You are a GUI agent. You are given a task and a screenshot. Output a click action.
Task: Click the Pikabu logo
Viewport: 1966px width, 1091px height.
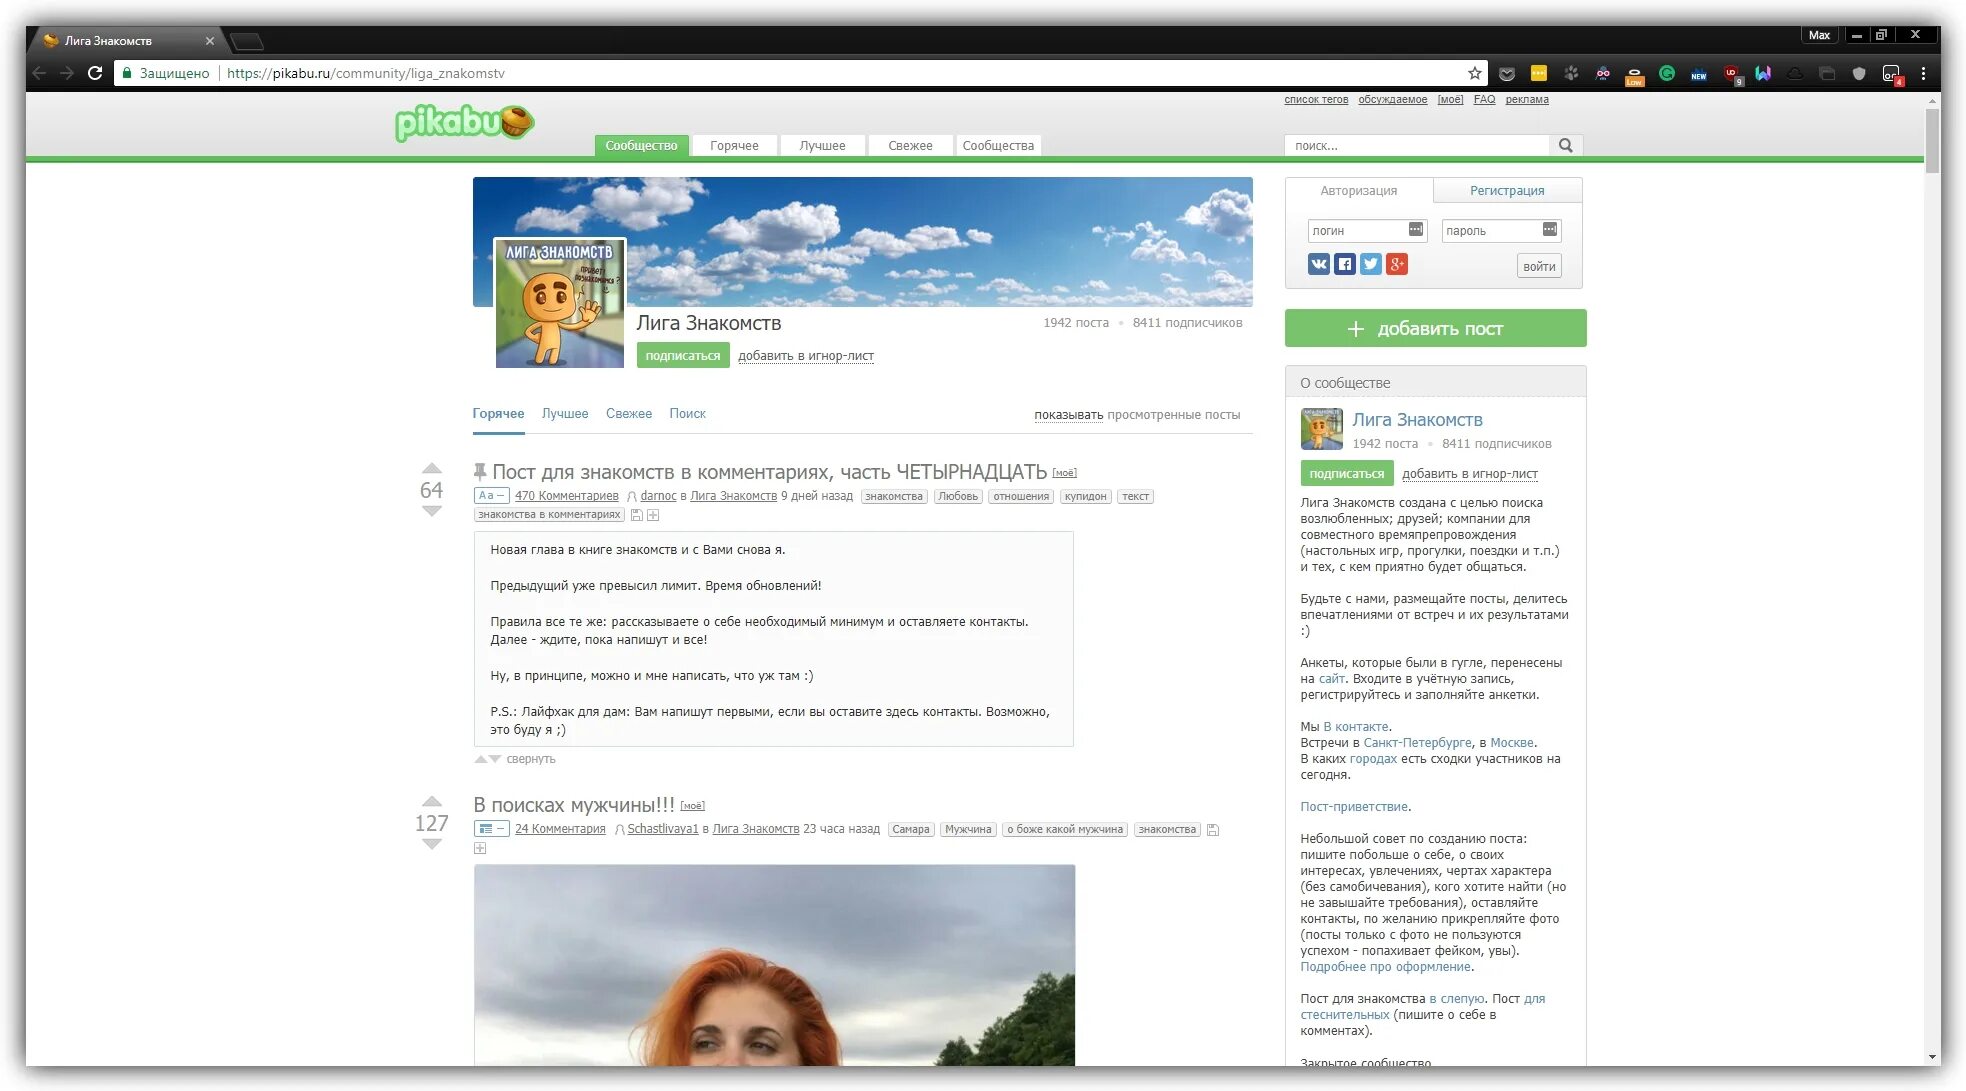(x=464, y=123)
